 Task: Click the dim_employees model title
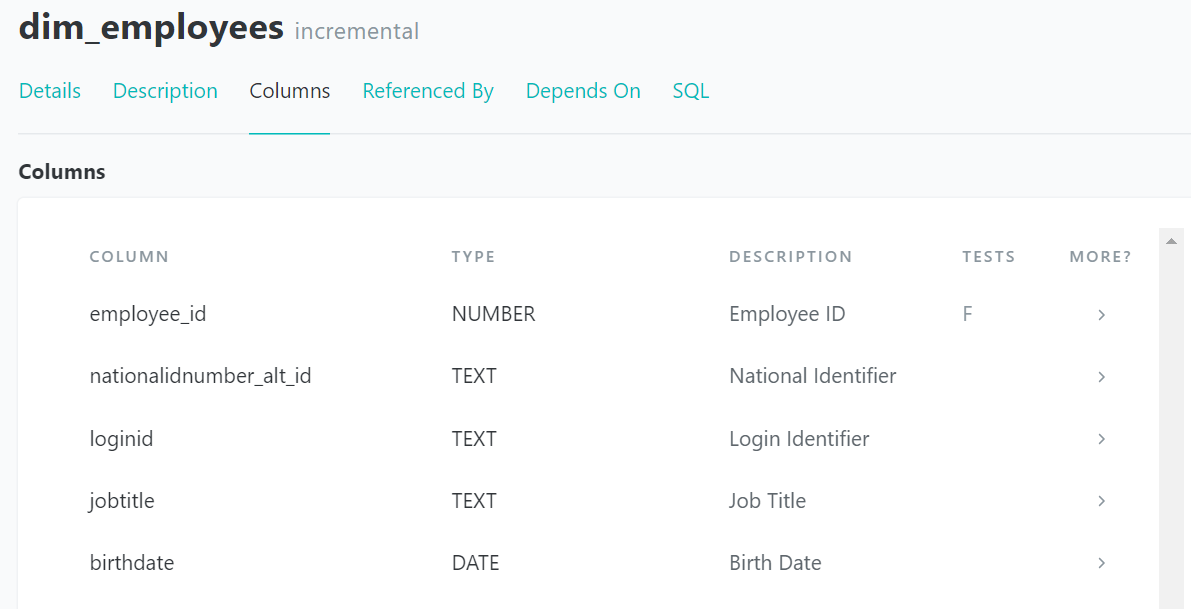pyautogui.click(x=150, y=28)
